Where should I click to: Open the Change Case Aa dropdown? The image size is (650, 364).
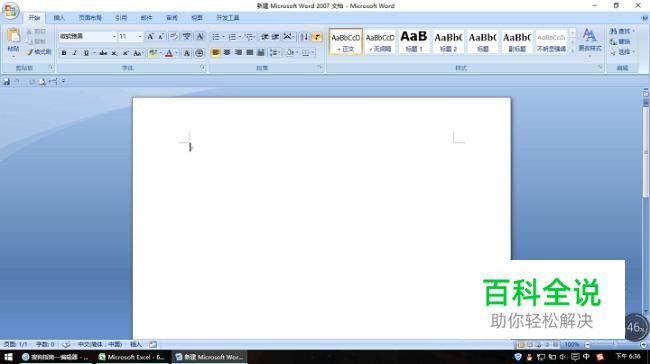point(138,53)
